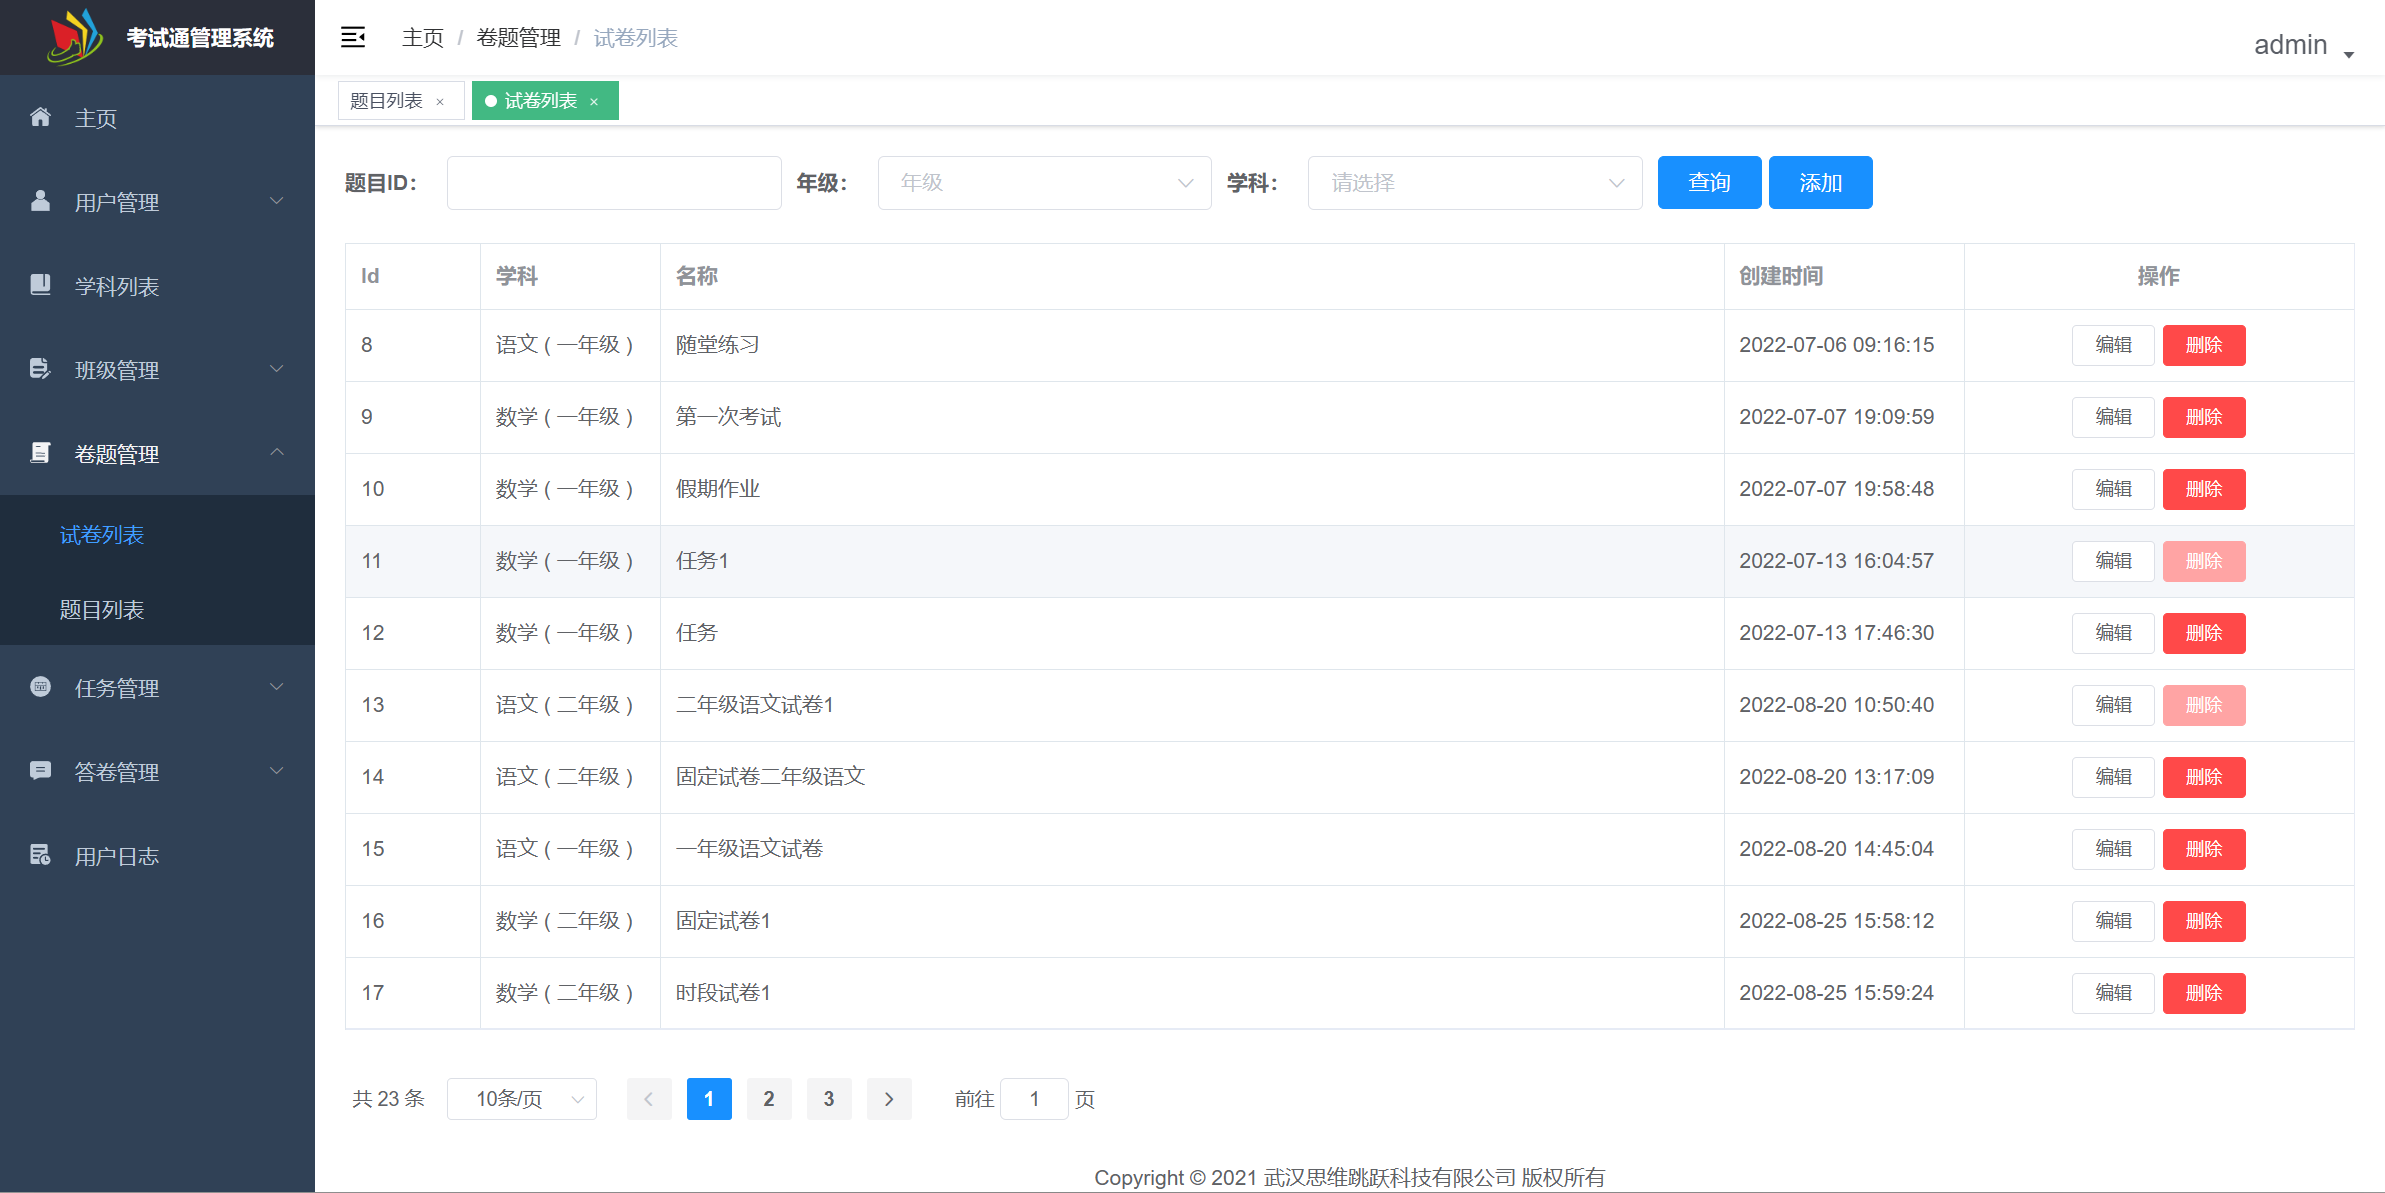Delete the 固定试卷二年级语文 paper
This screenshot has width=2385, height=1193.
(2204, 777)
